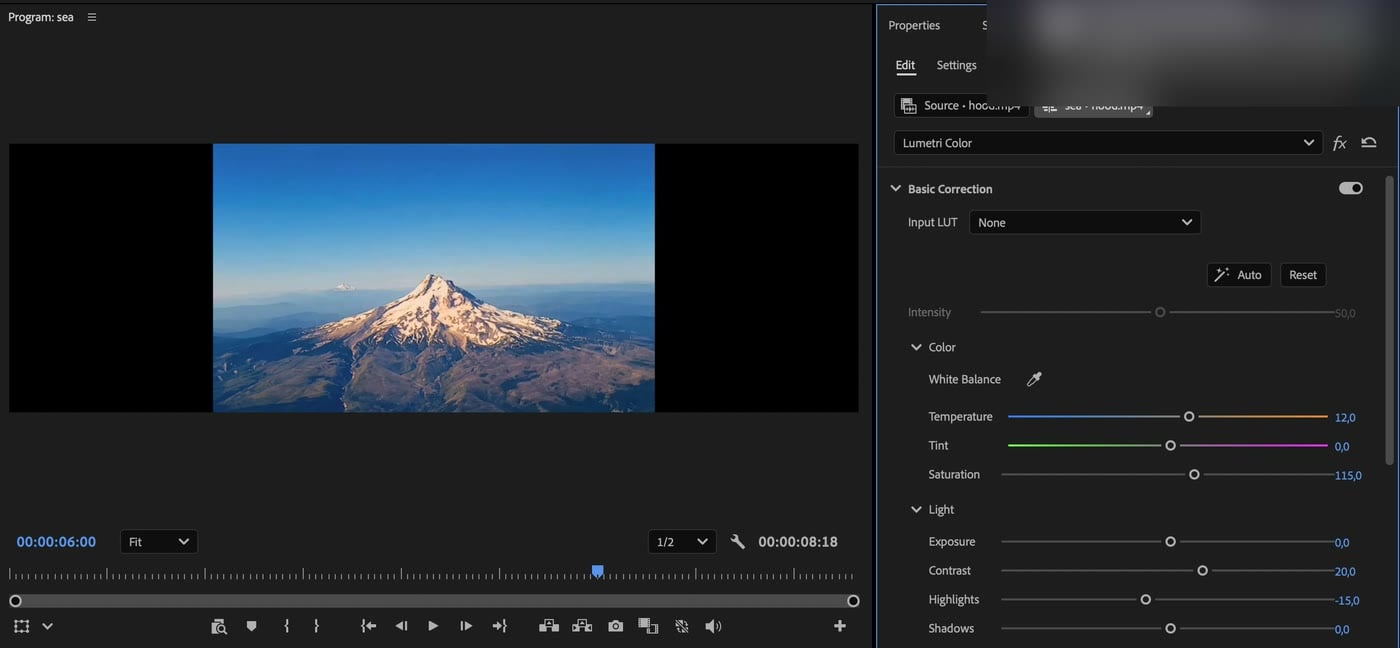Click the duration readout 00:00:08:18
The image size is (1400, 648).
(798, 542)
